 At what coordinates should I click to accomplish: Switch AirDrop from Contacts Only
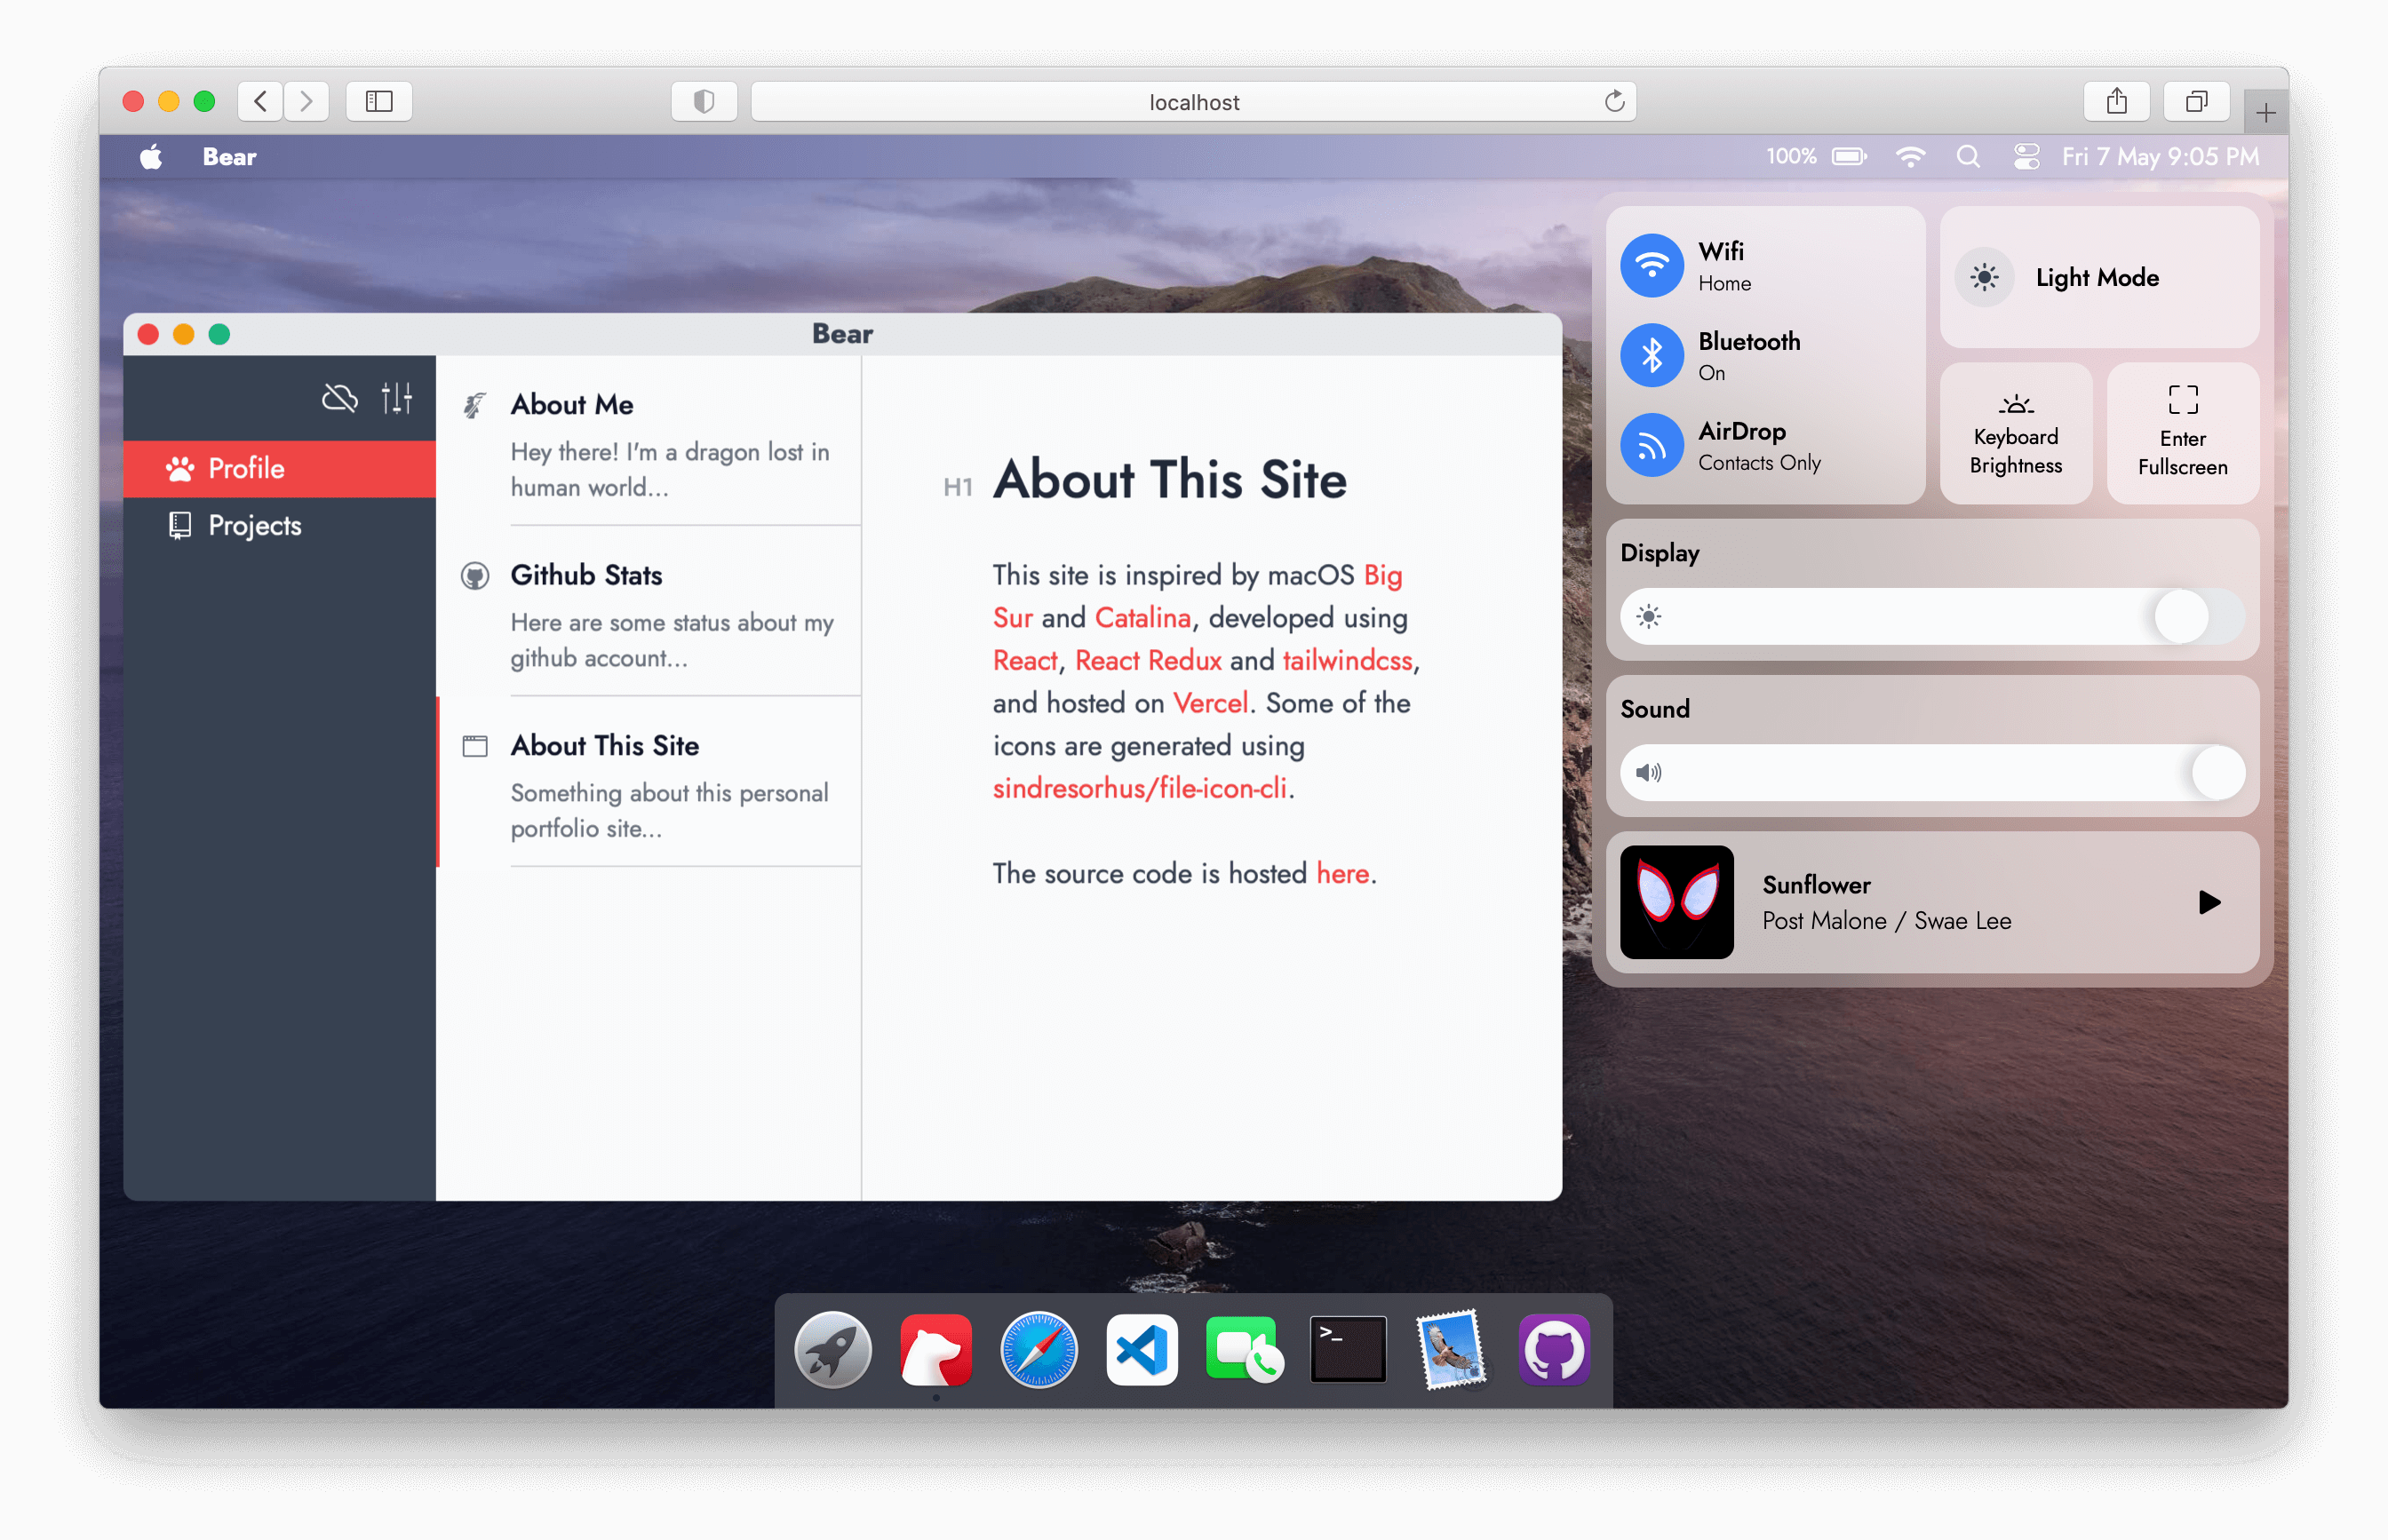(x=1652, y=446)
